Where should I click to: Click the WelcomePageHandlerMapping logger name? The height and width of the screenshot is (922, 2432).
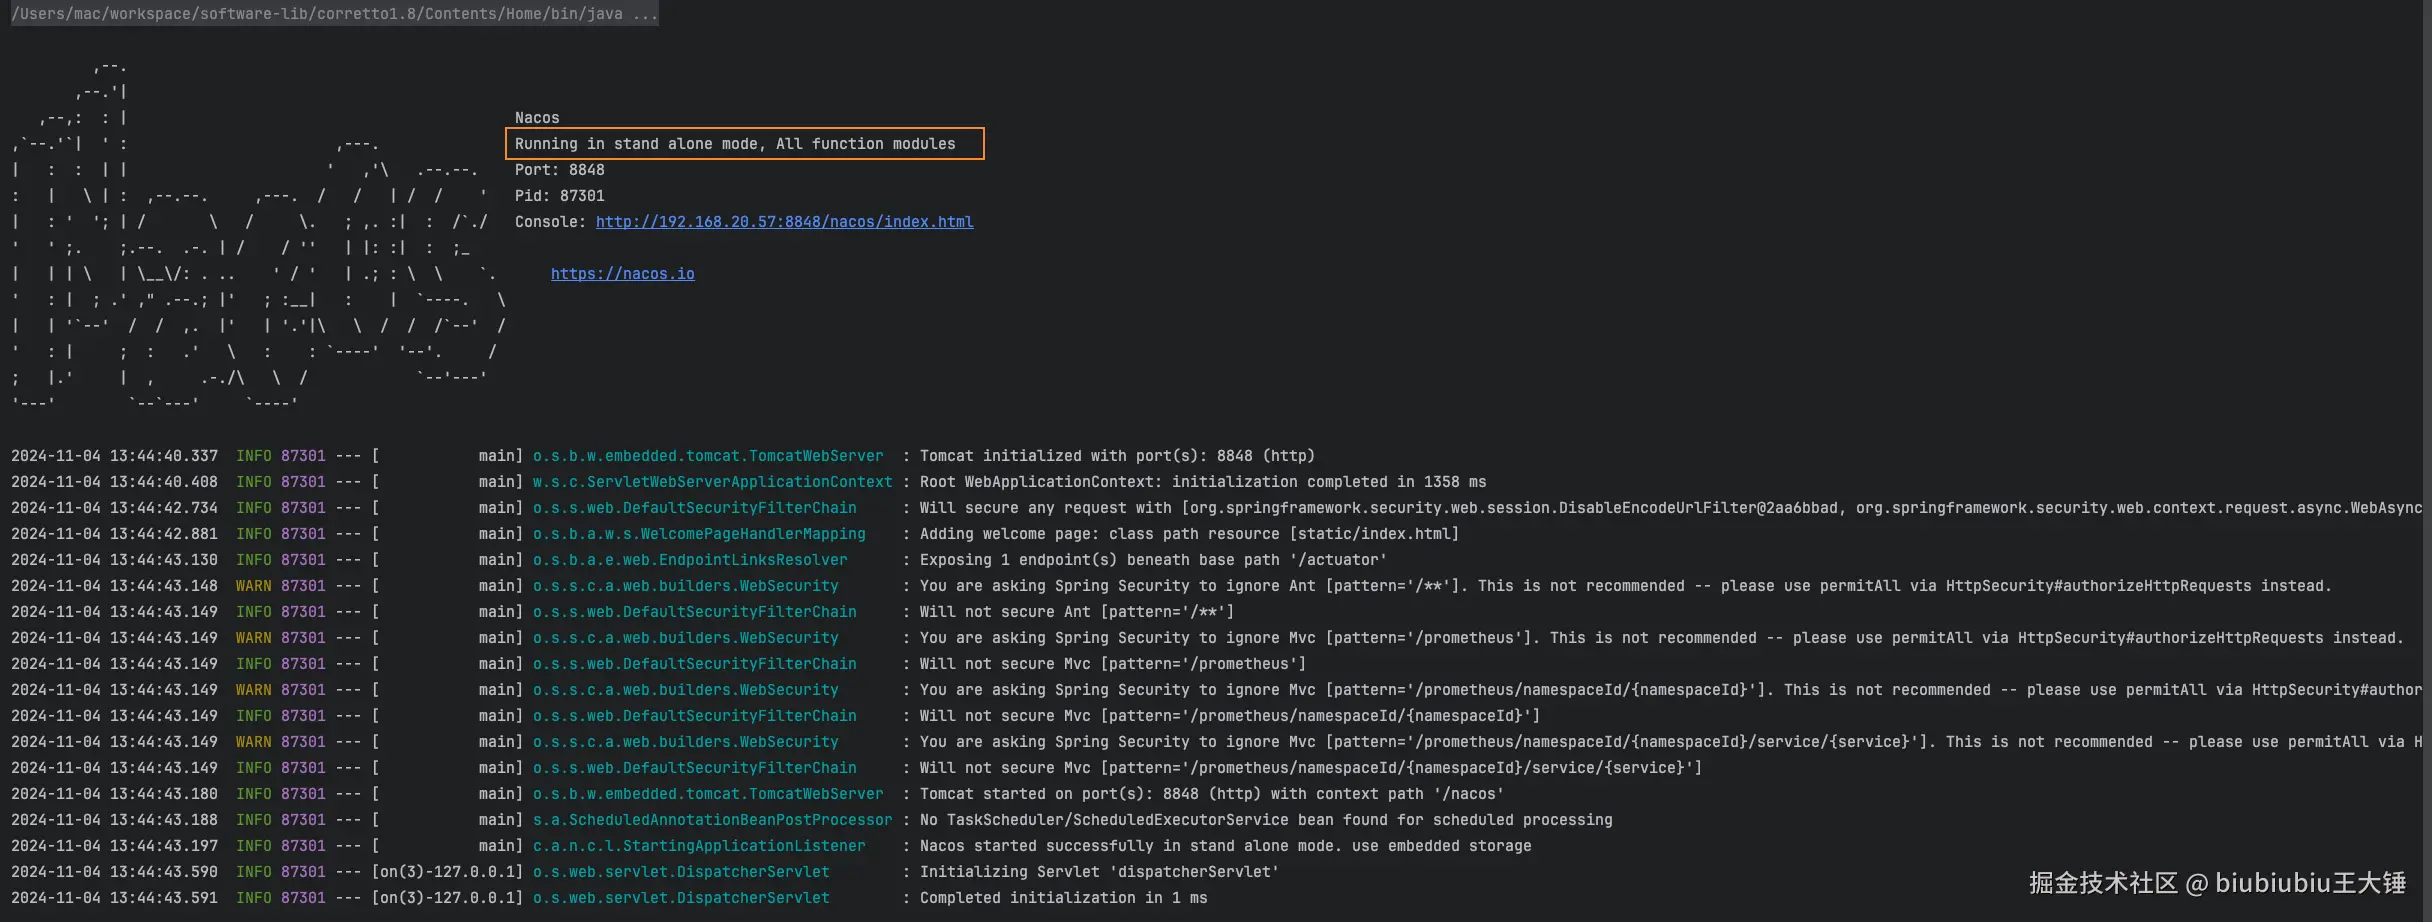point(699,534)
